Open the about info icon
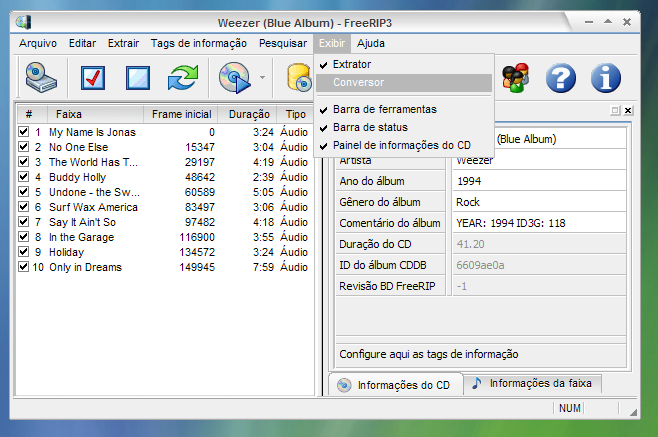Screen dimensions: 658x437 [606, 78]
